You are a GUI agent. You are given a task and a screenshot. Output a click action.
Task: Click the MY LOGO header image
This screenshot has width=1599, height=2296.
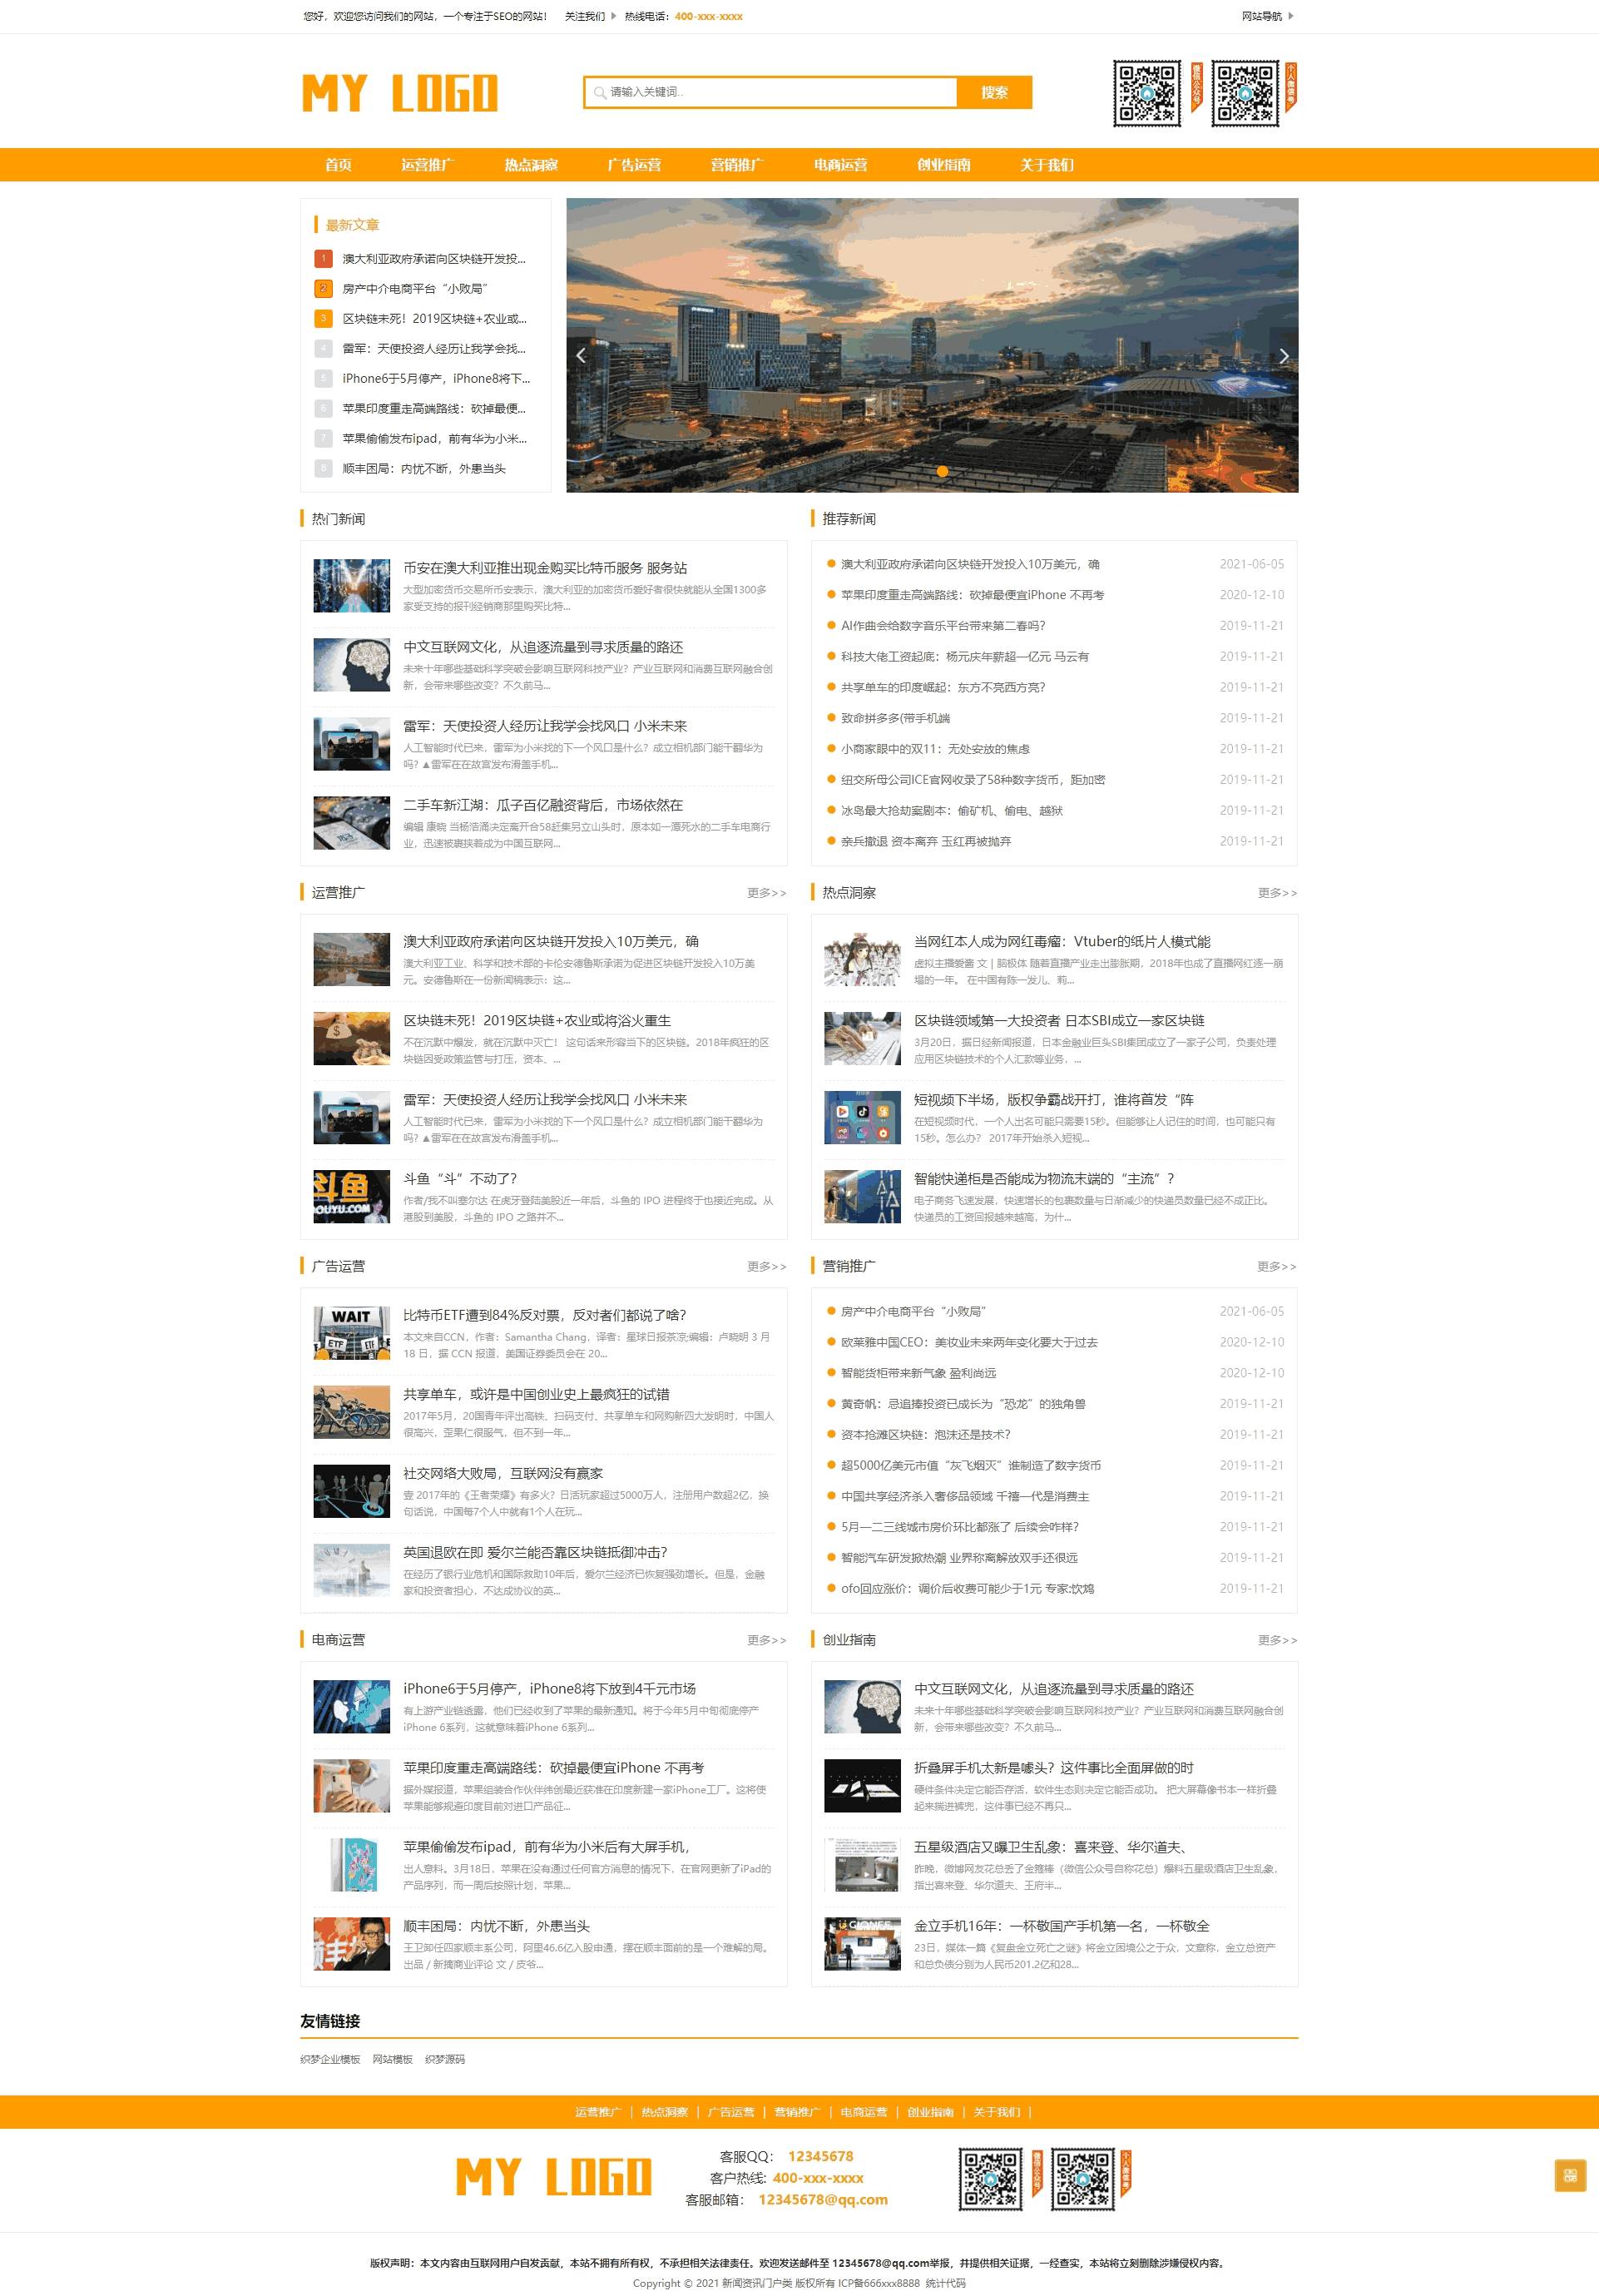click(x=399, y=93)
